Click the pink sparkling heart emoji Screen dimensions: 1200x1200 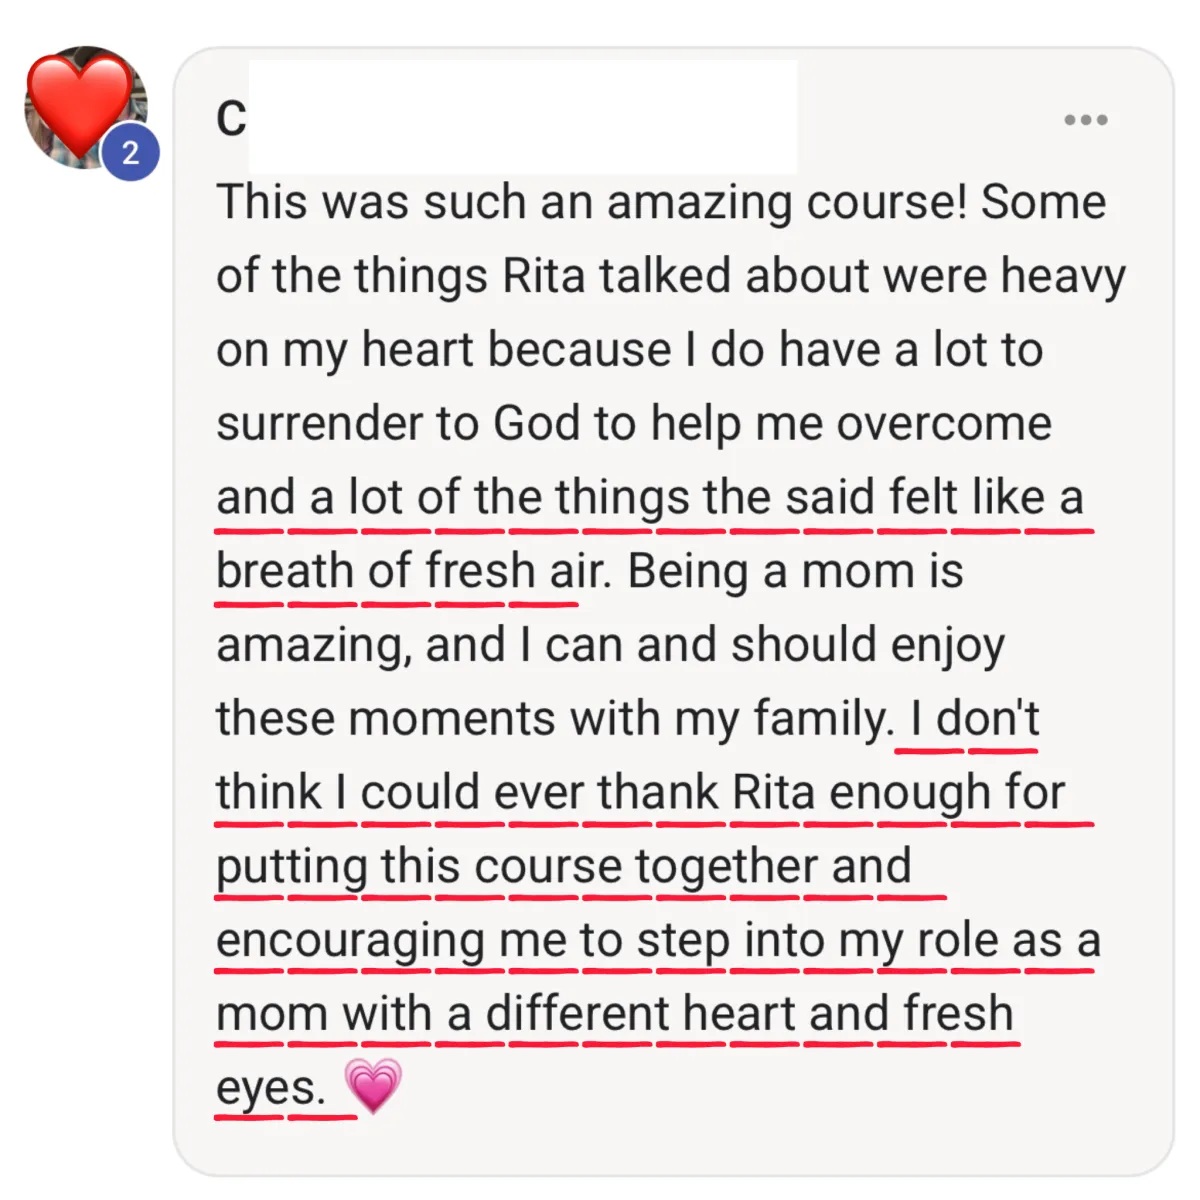click(x=373, y=1086)
